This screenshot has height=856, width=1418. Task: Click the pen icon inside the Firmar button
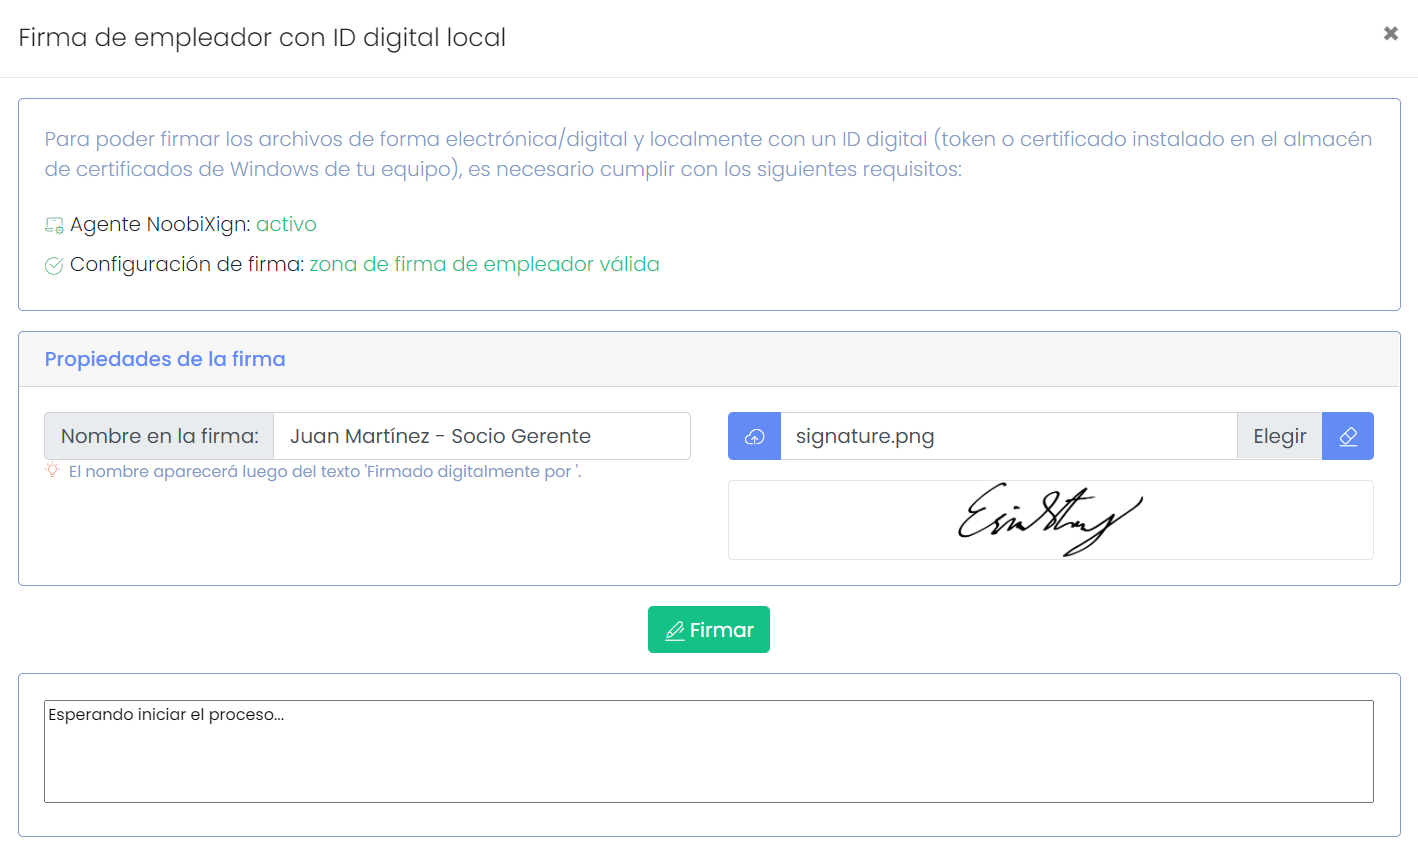coord(676,629)
